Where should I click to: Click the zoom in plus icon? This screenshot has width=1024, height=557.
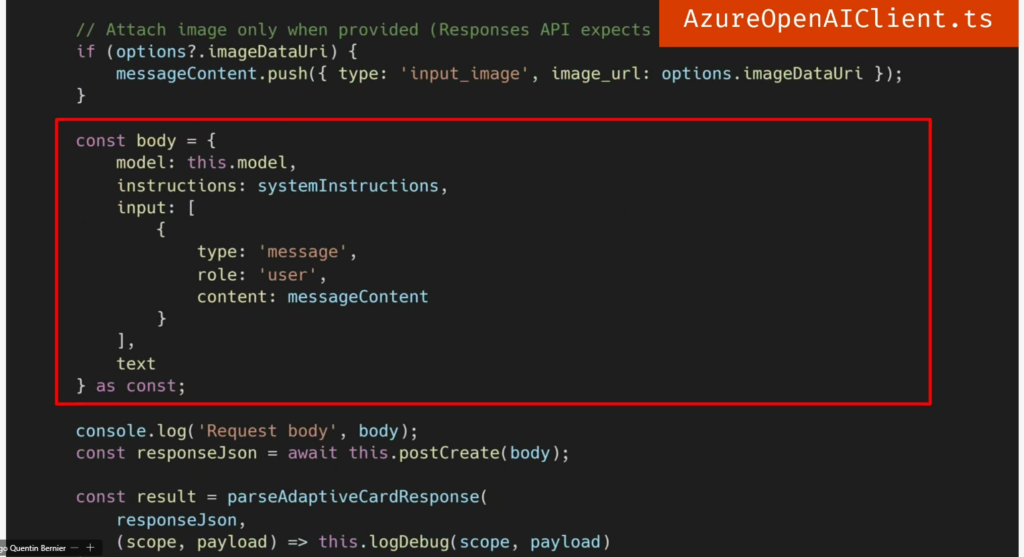tap(90, 548)
